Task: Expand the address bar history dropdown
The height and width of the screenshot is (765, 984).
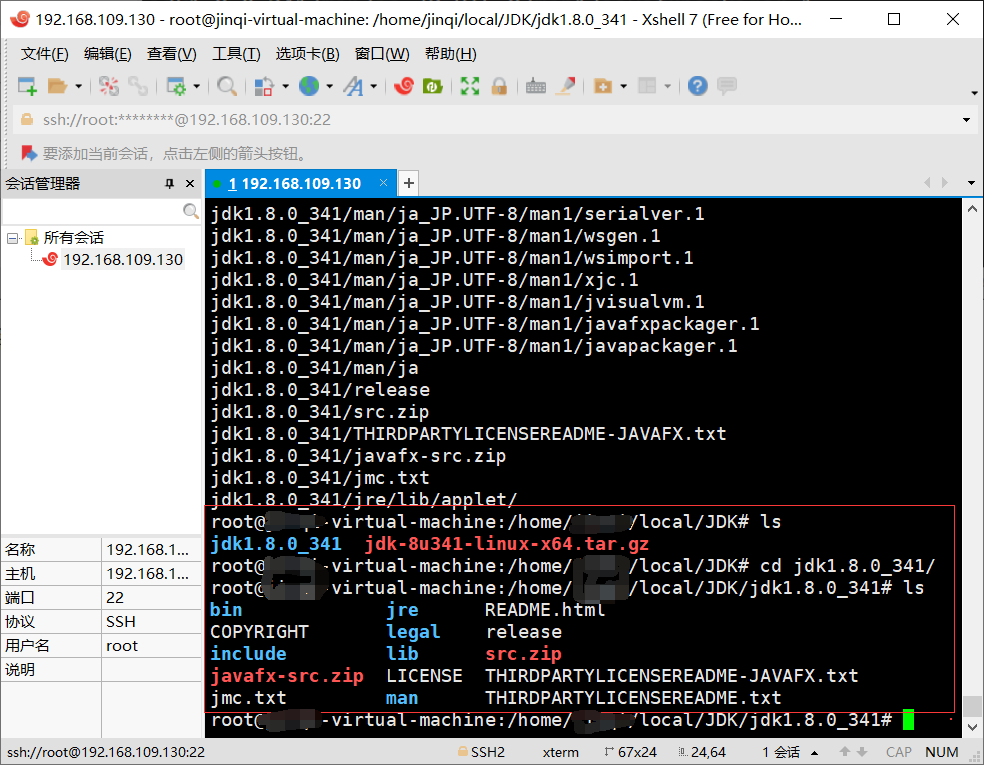Action: [x=966, y=120]
